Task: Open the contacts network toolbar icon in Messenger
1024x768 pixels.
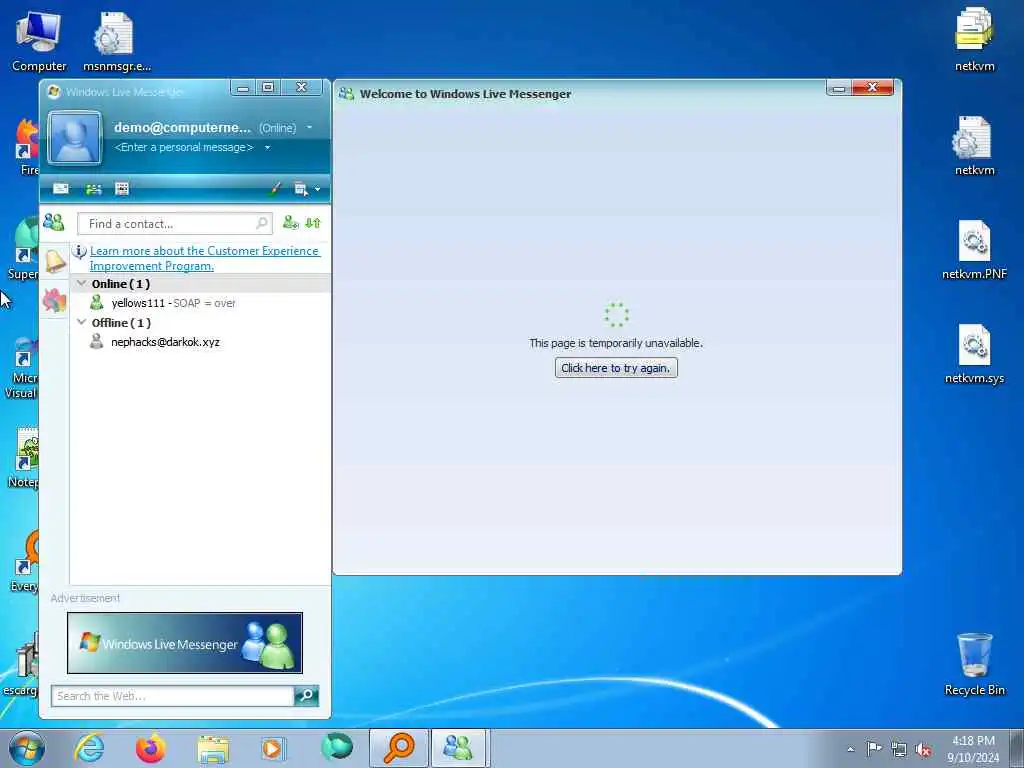Action: tap(93, 189)
